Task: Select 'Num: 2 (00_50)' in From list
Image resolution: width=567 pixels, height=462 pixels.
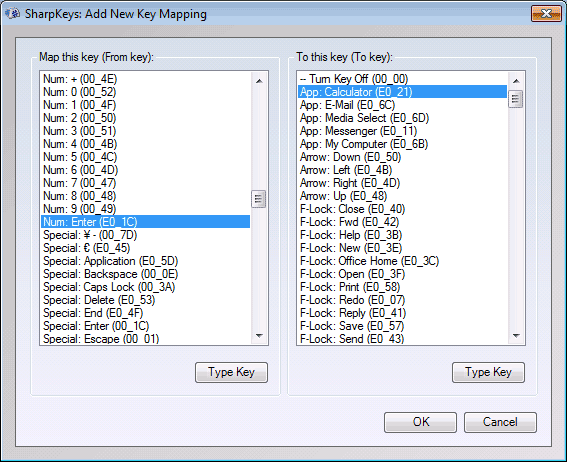Action: click(146, 118)
